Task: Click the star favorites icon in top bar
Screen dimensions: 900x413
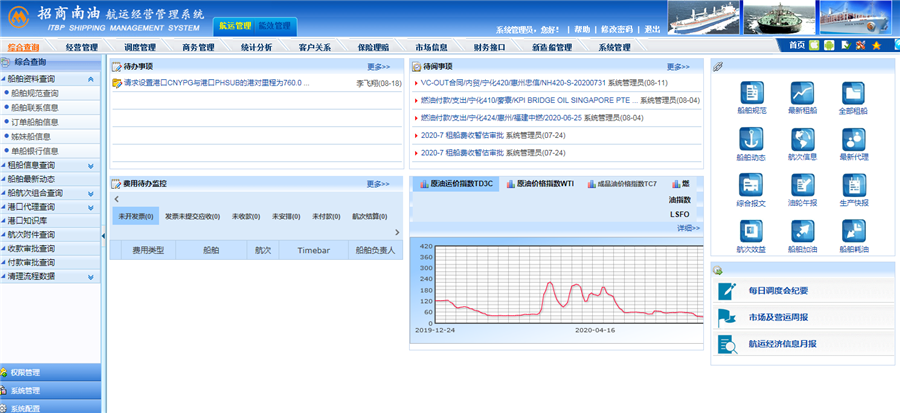Action: [x=876, y=46]
